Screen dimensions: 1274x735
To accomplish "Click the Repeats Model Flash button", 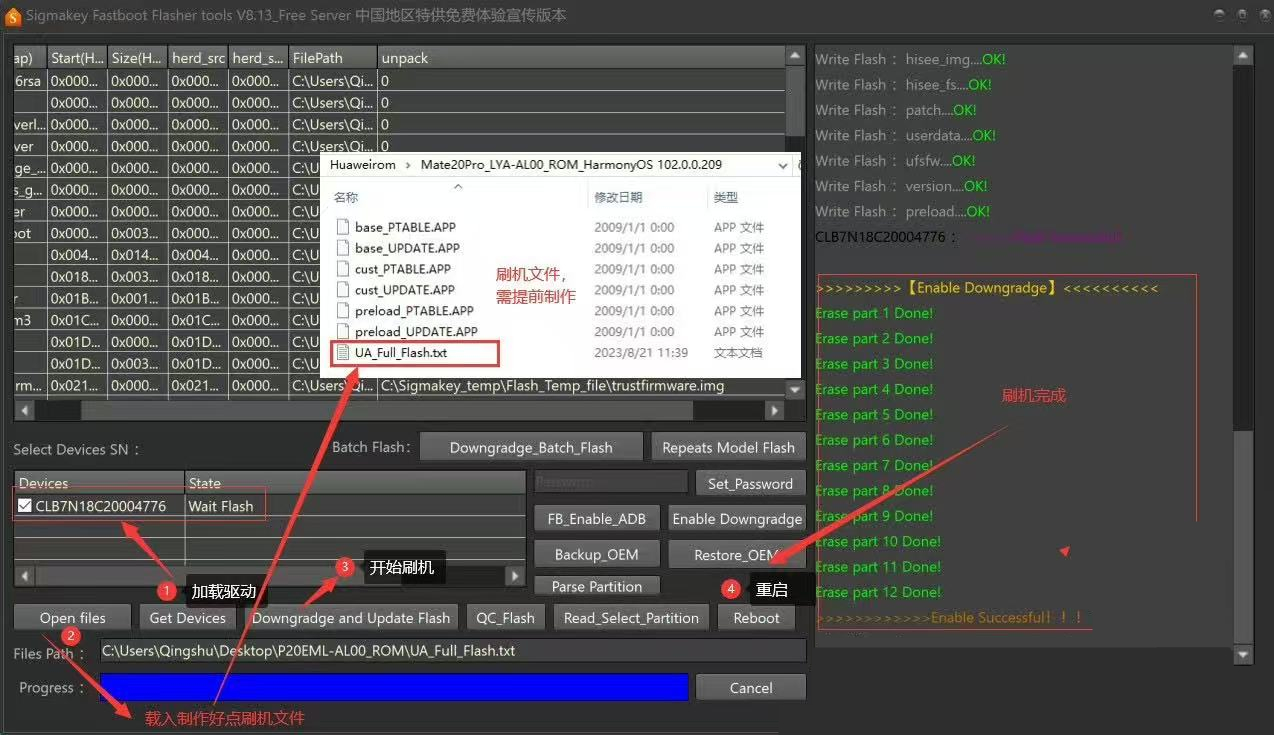I will [x=728, y=447].
